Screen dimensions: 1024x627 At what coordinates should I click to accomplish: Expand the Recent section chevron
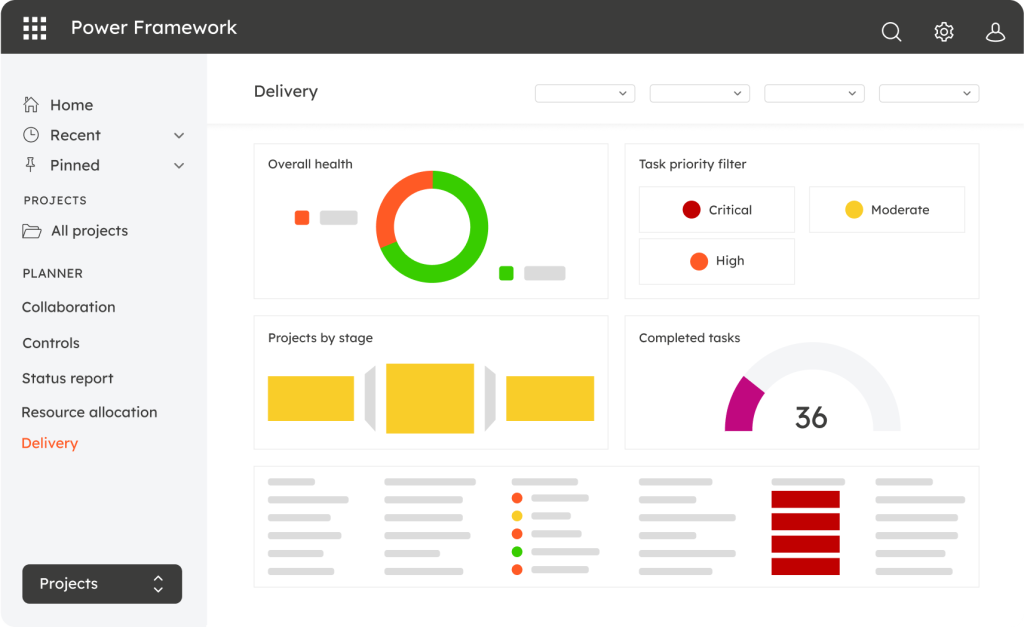click(x=179, y=136)
